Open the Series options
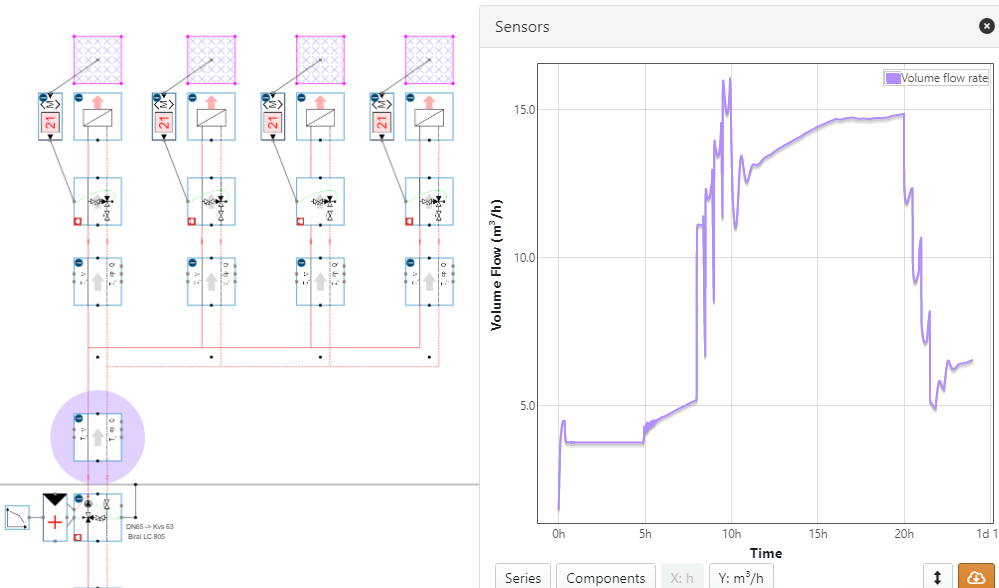 tap(522, 577)
